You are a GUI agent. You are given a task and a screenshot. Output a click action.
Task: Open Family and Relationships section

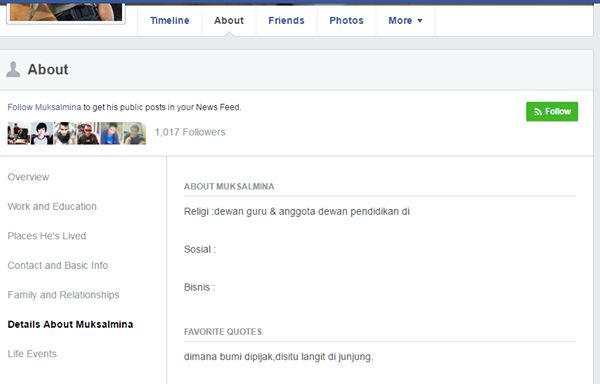tap(64, 295)
